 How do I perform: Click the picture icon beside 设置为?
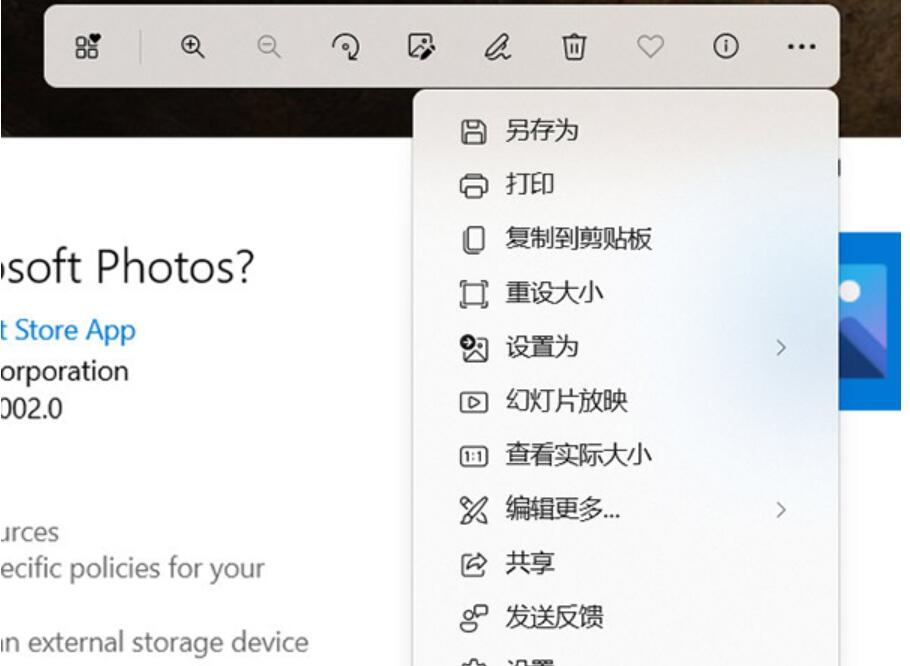(474, 348)
